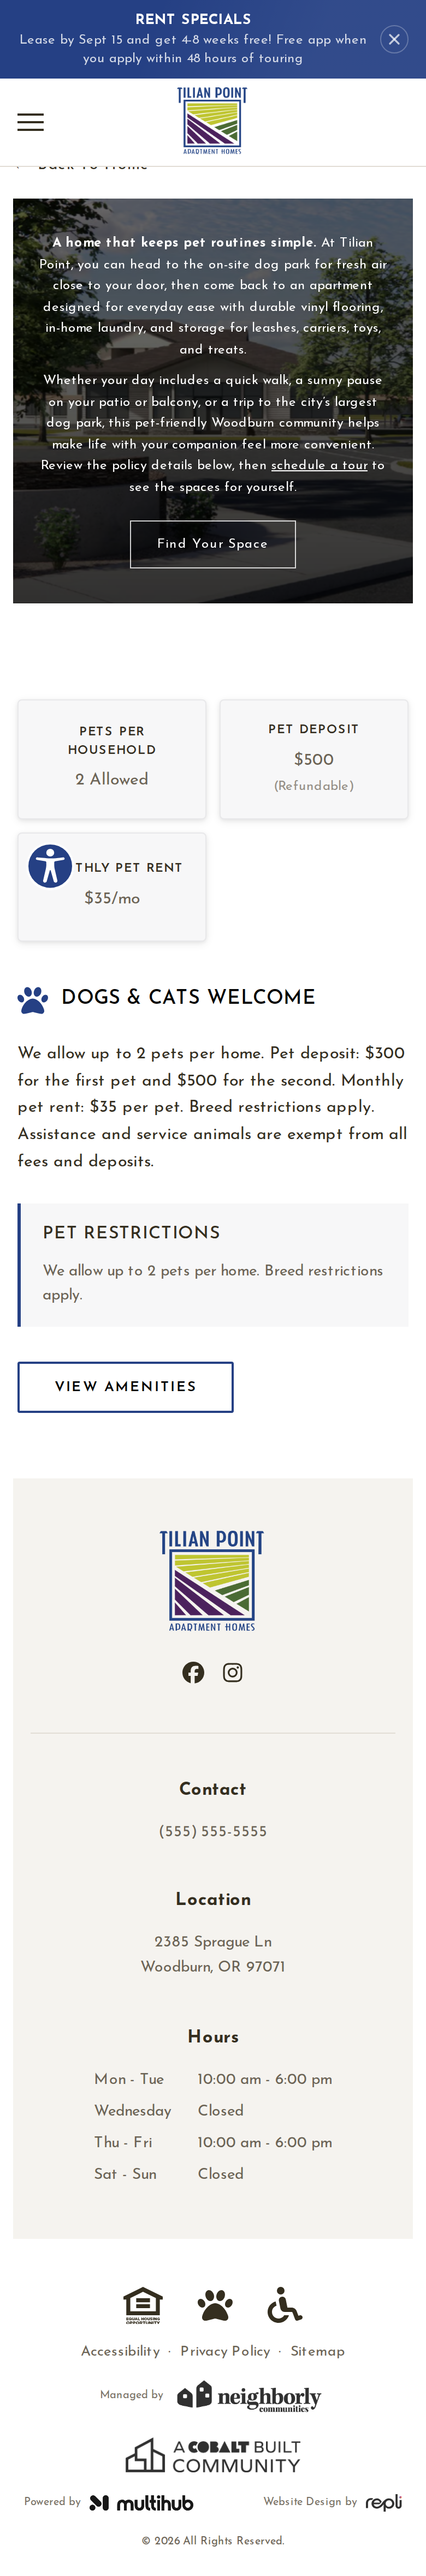The width and height of the screenshot is (426, 2576).
Task: Click the footer Tilian Point logo
Action: pyautogui.click(x=212, y=1580)
